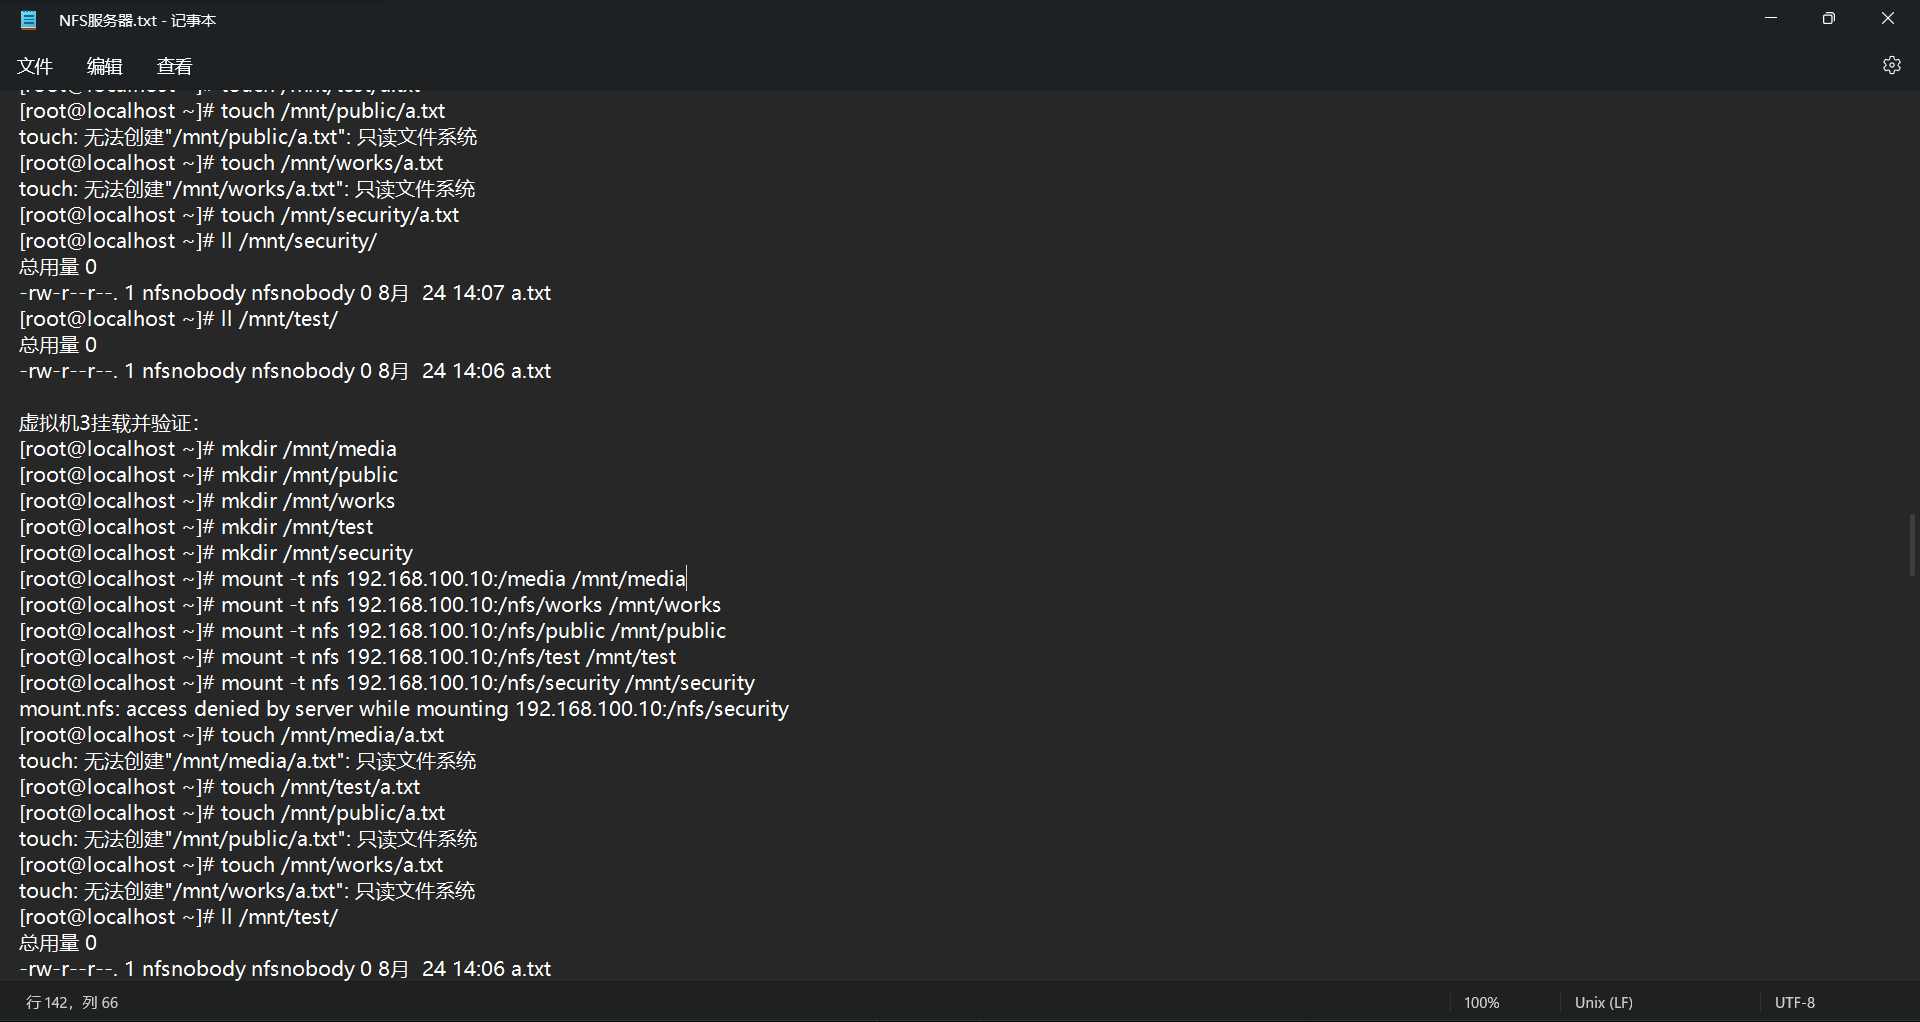Click the vertical scrollbar thumb
This screenshot has height=1022, width=1920.
(x=1912, y=545)
